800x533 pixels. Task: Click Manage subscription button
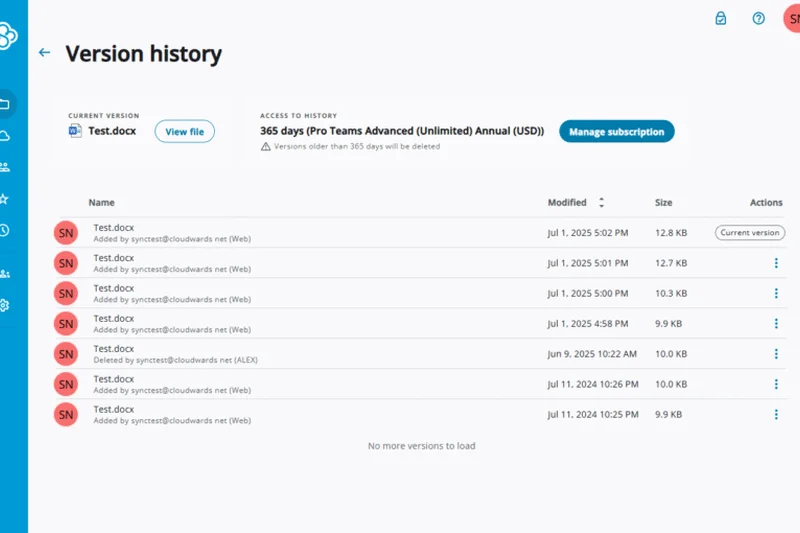(616, 131)
